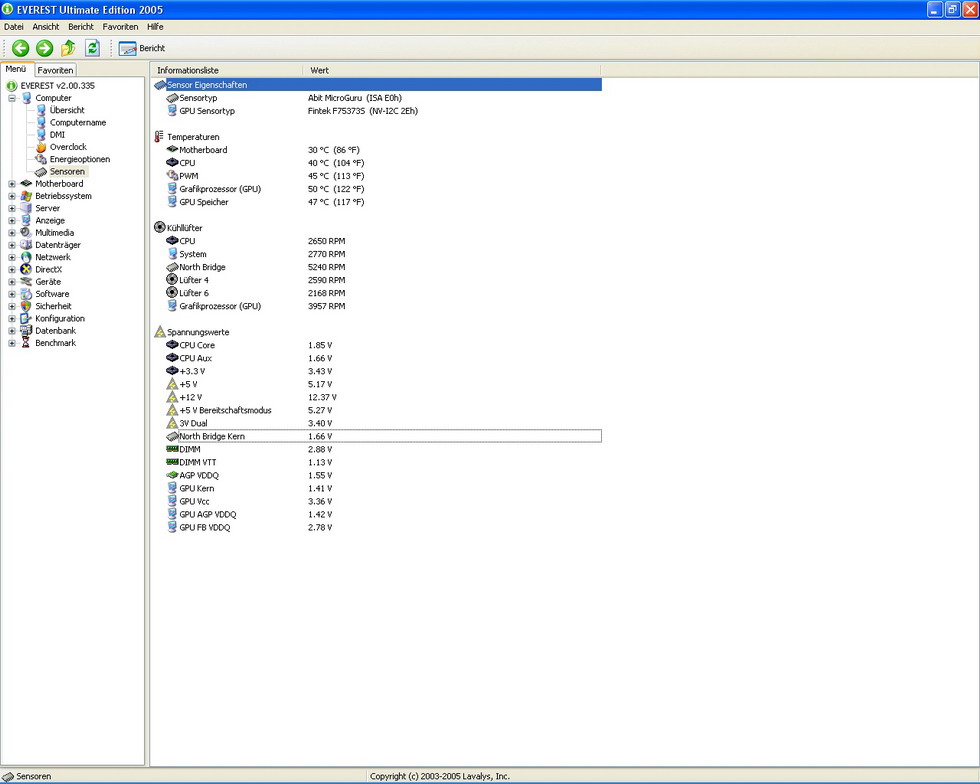Click the AGP VDDQ card icon

coord(172,475)
